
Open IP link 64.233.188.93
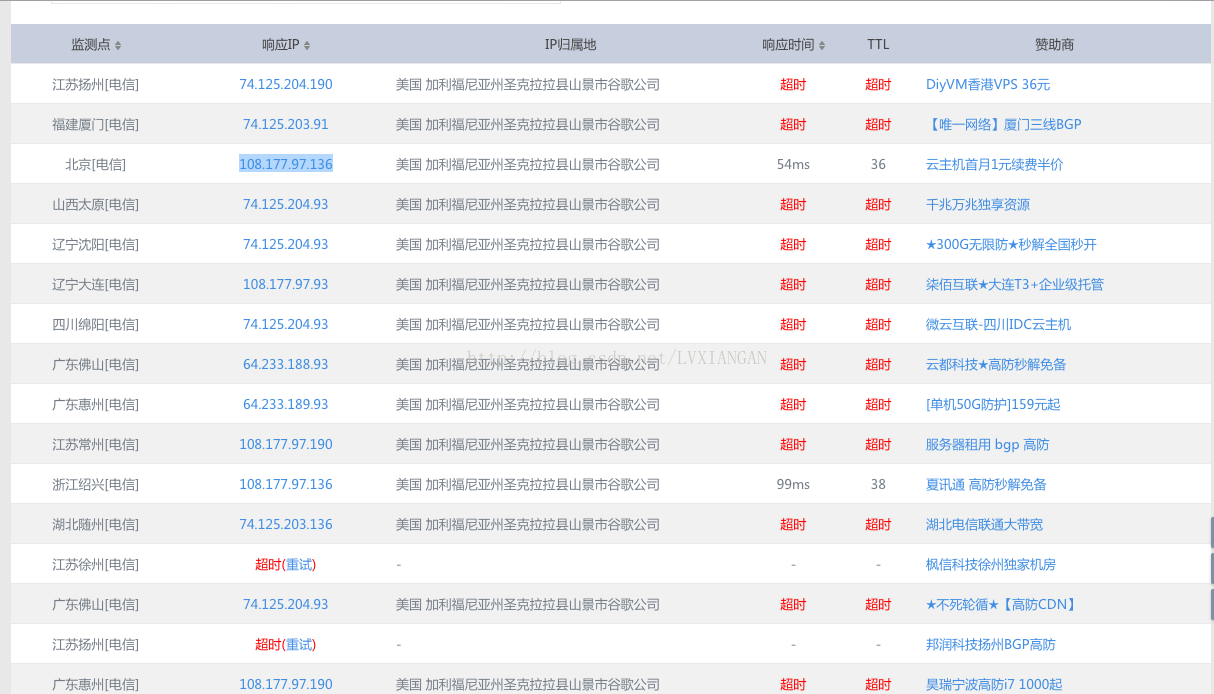click(286, 364)
